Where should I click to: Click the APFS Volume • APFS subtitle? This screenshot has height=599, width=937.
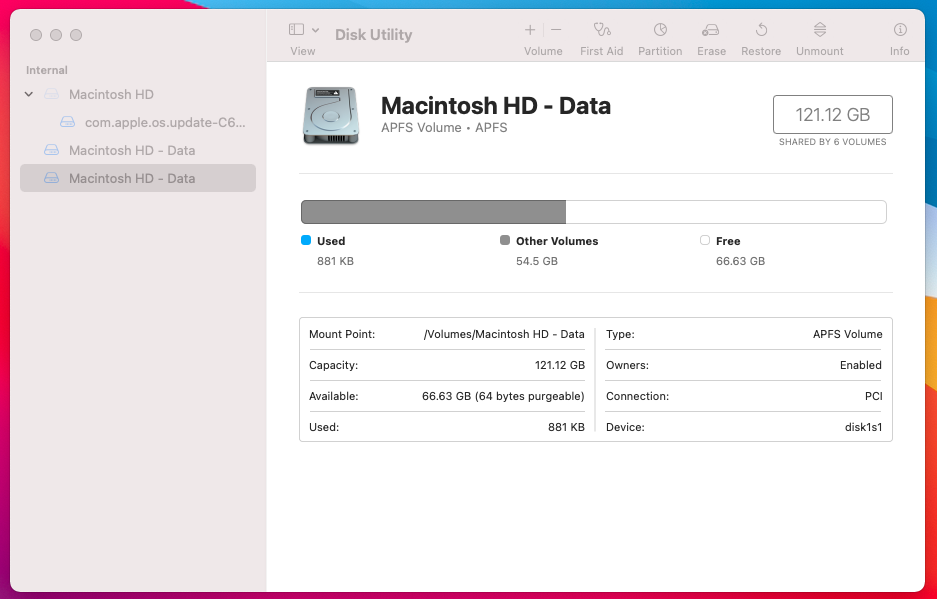[x=444, y=128]
